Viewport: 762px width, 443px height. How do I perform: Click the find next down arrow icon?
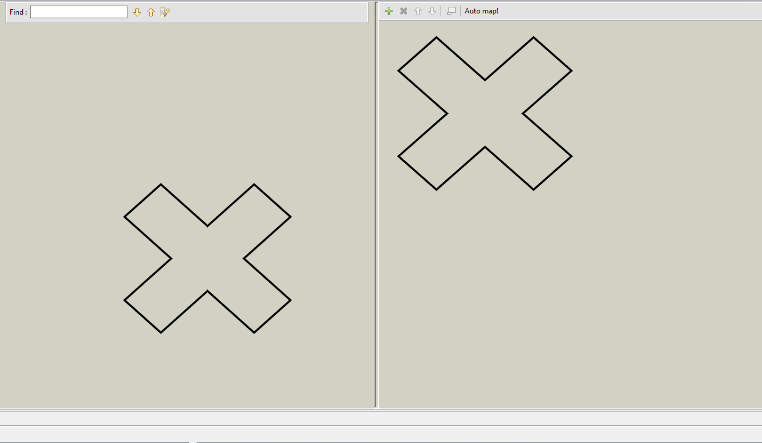(137, 12)
